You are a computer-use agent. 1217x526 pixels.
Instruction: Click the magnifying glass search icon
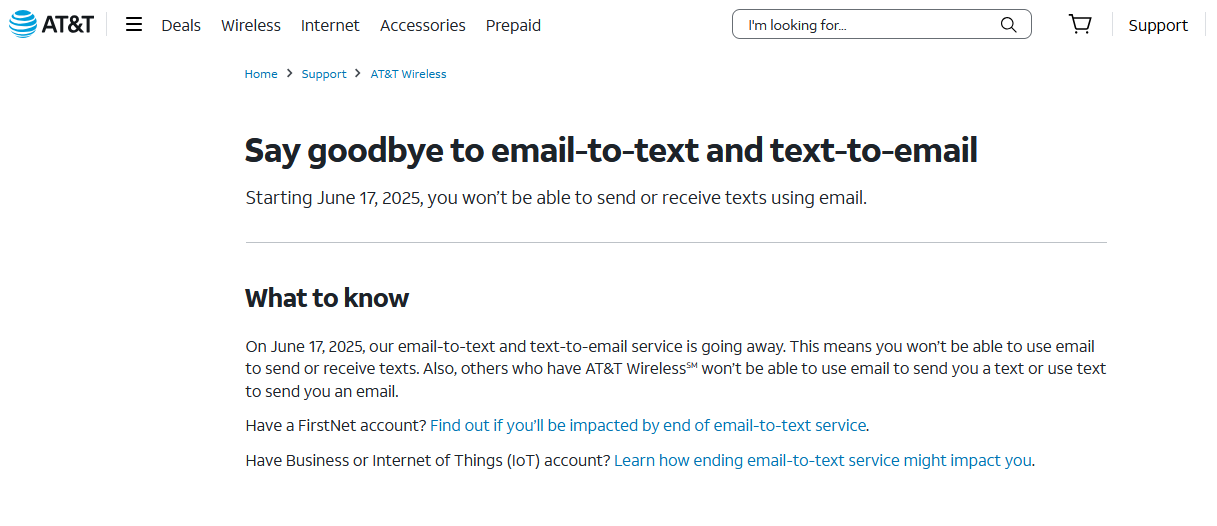[1008, 25]
